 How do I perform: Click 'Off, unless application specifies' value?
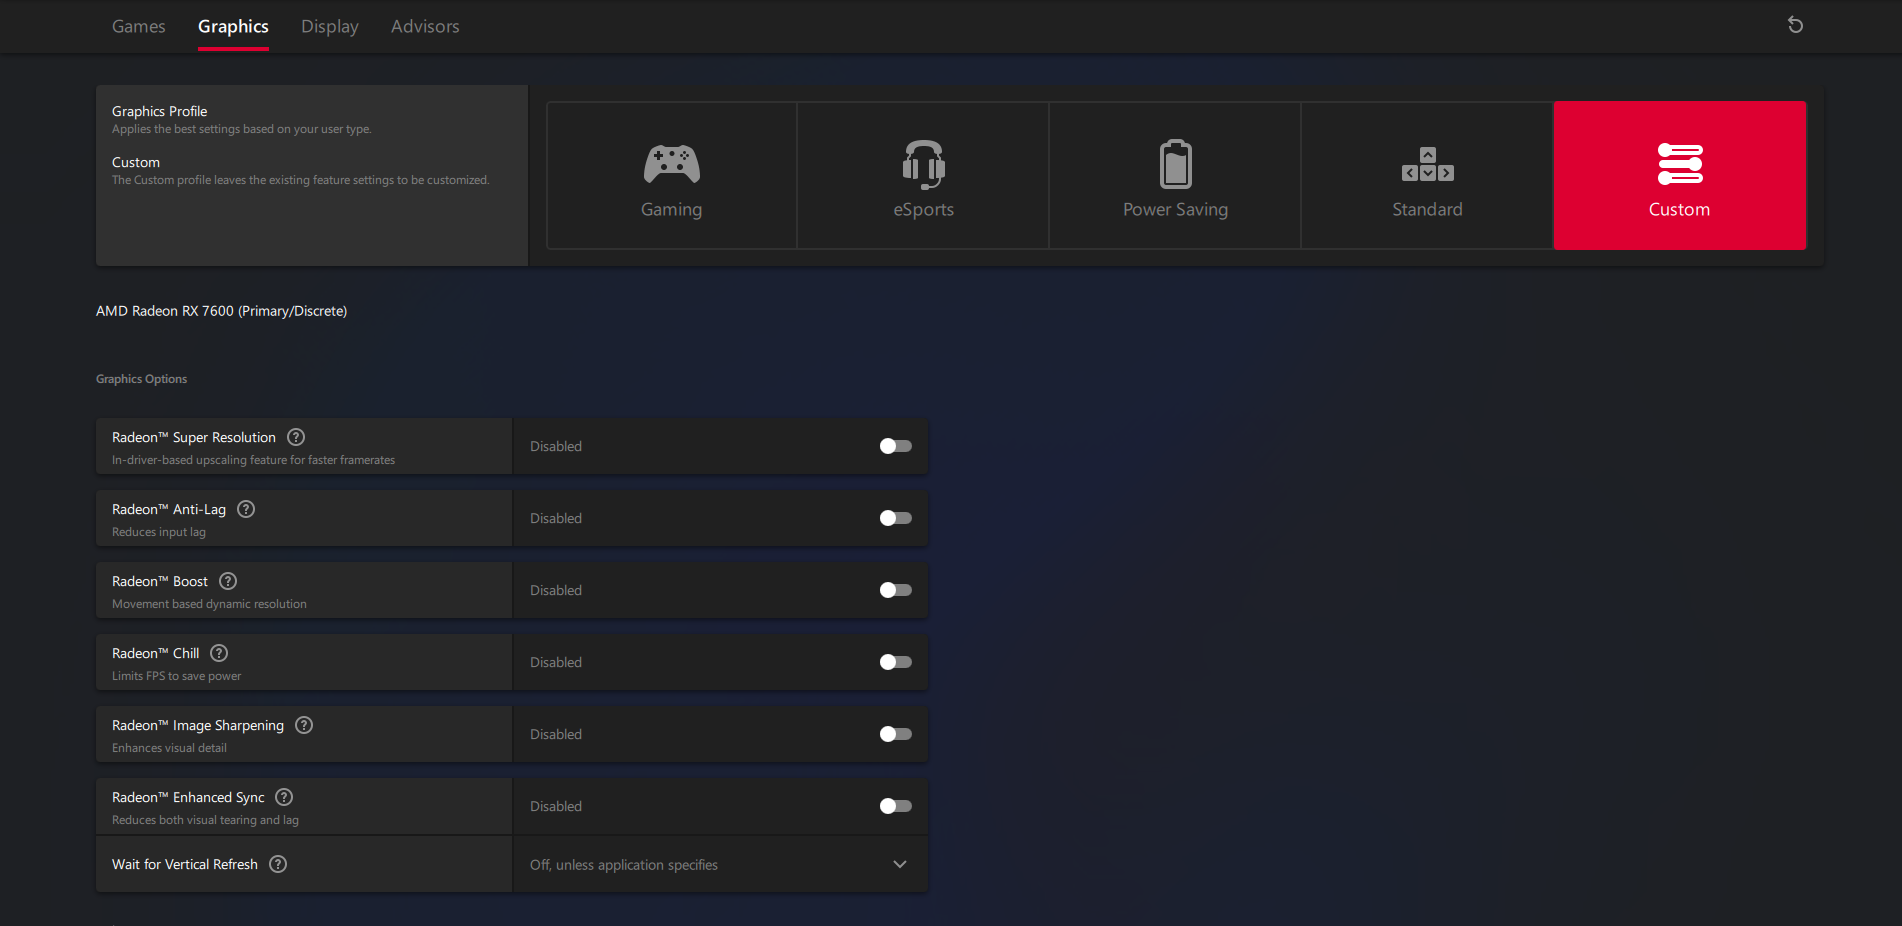tap(624, 865)
